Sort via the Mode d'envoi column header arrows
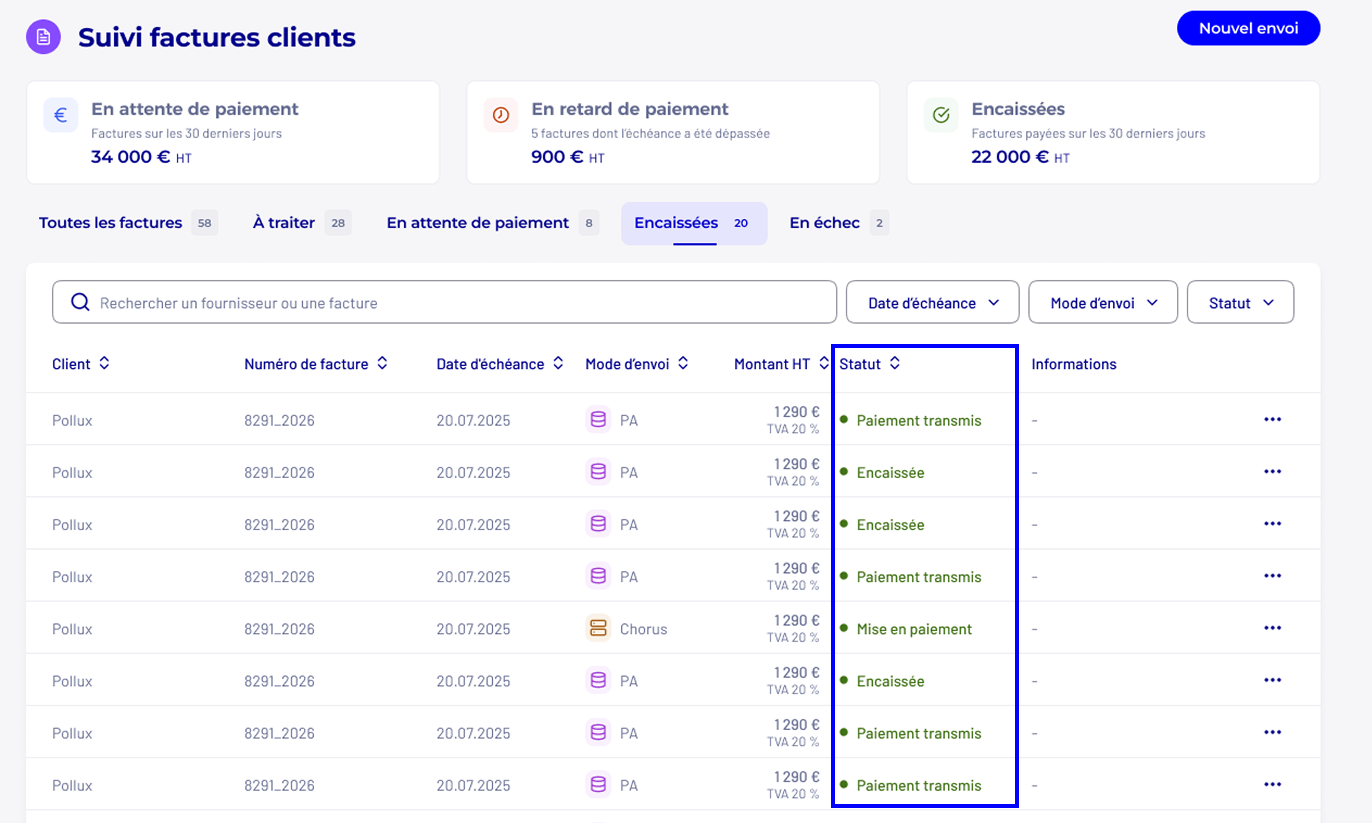 [683, 364]
